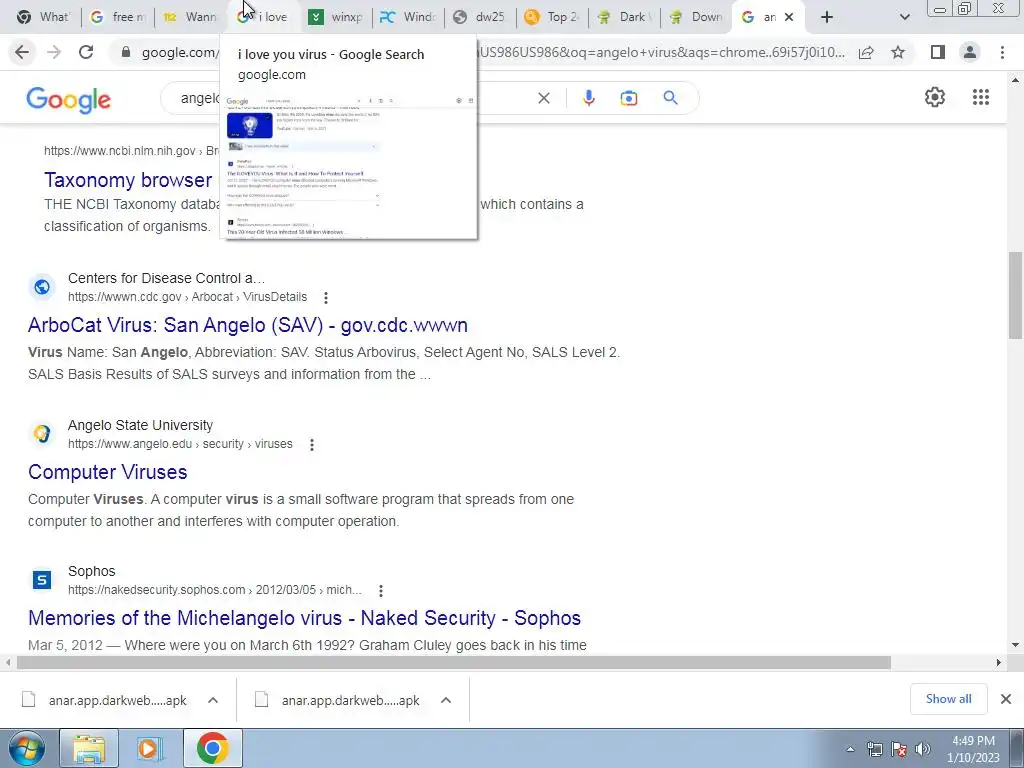Screen dimensions: 1024x768
Task: Open the Chrome side panel
Action: (x=938, y=52)
